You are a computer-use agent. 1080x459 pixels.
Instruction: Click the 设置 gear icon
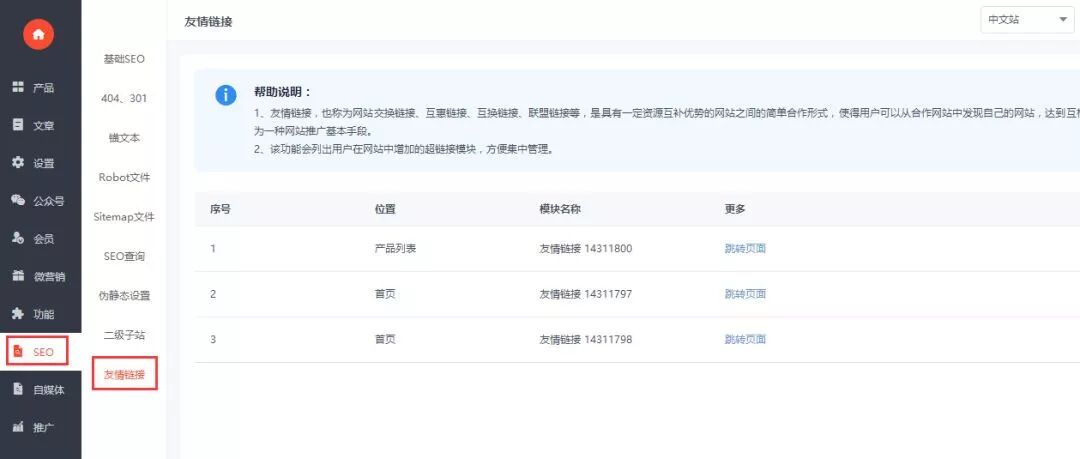click(x=19, y=163)
